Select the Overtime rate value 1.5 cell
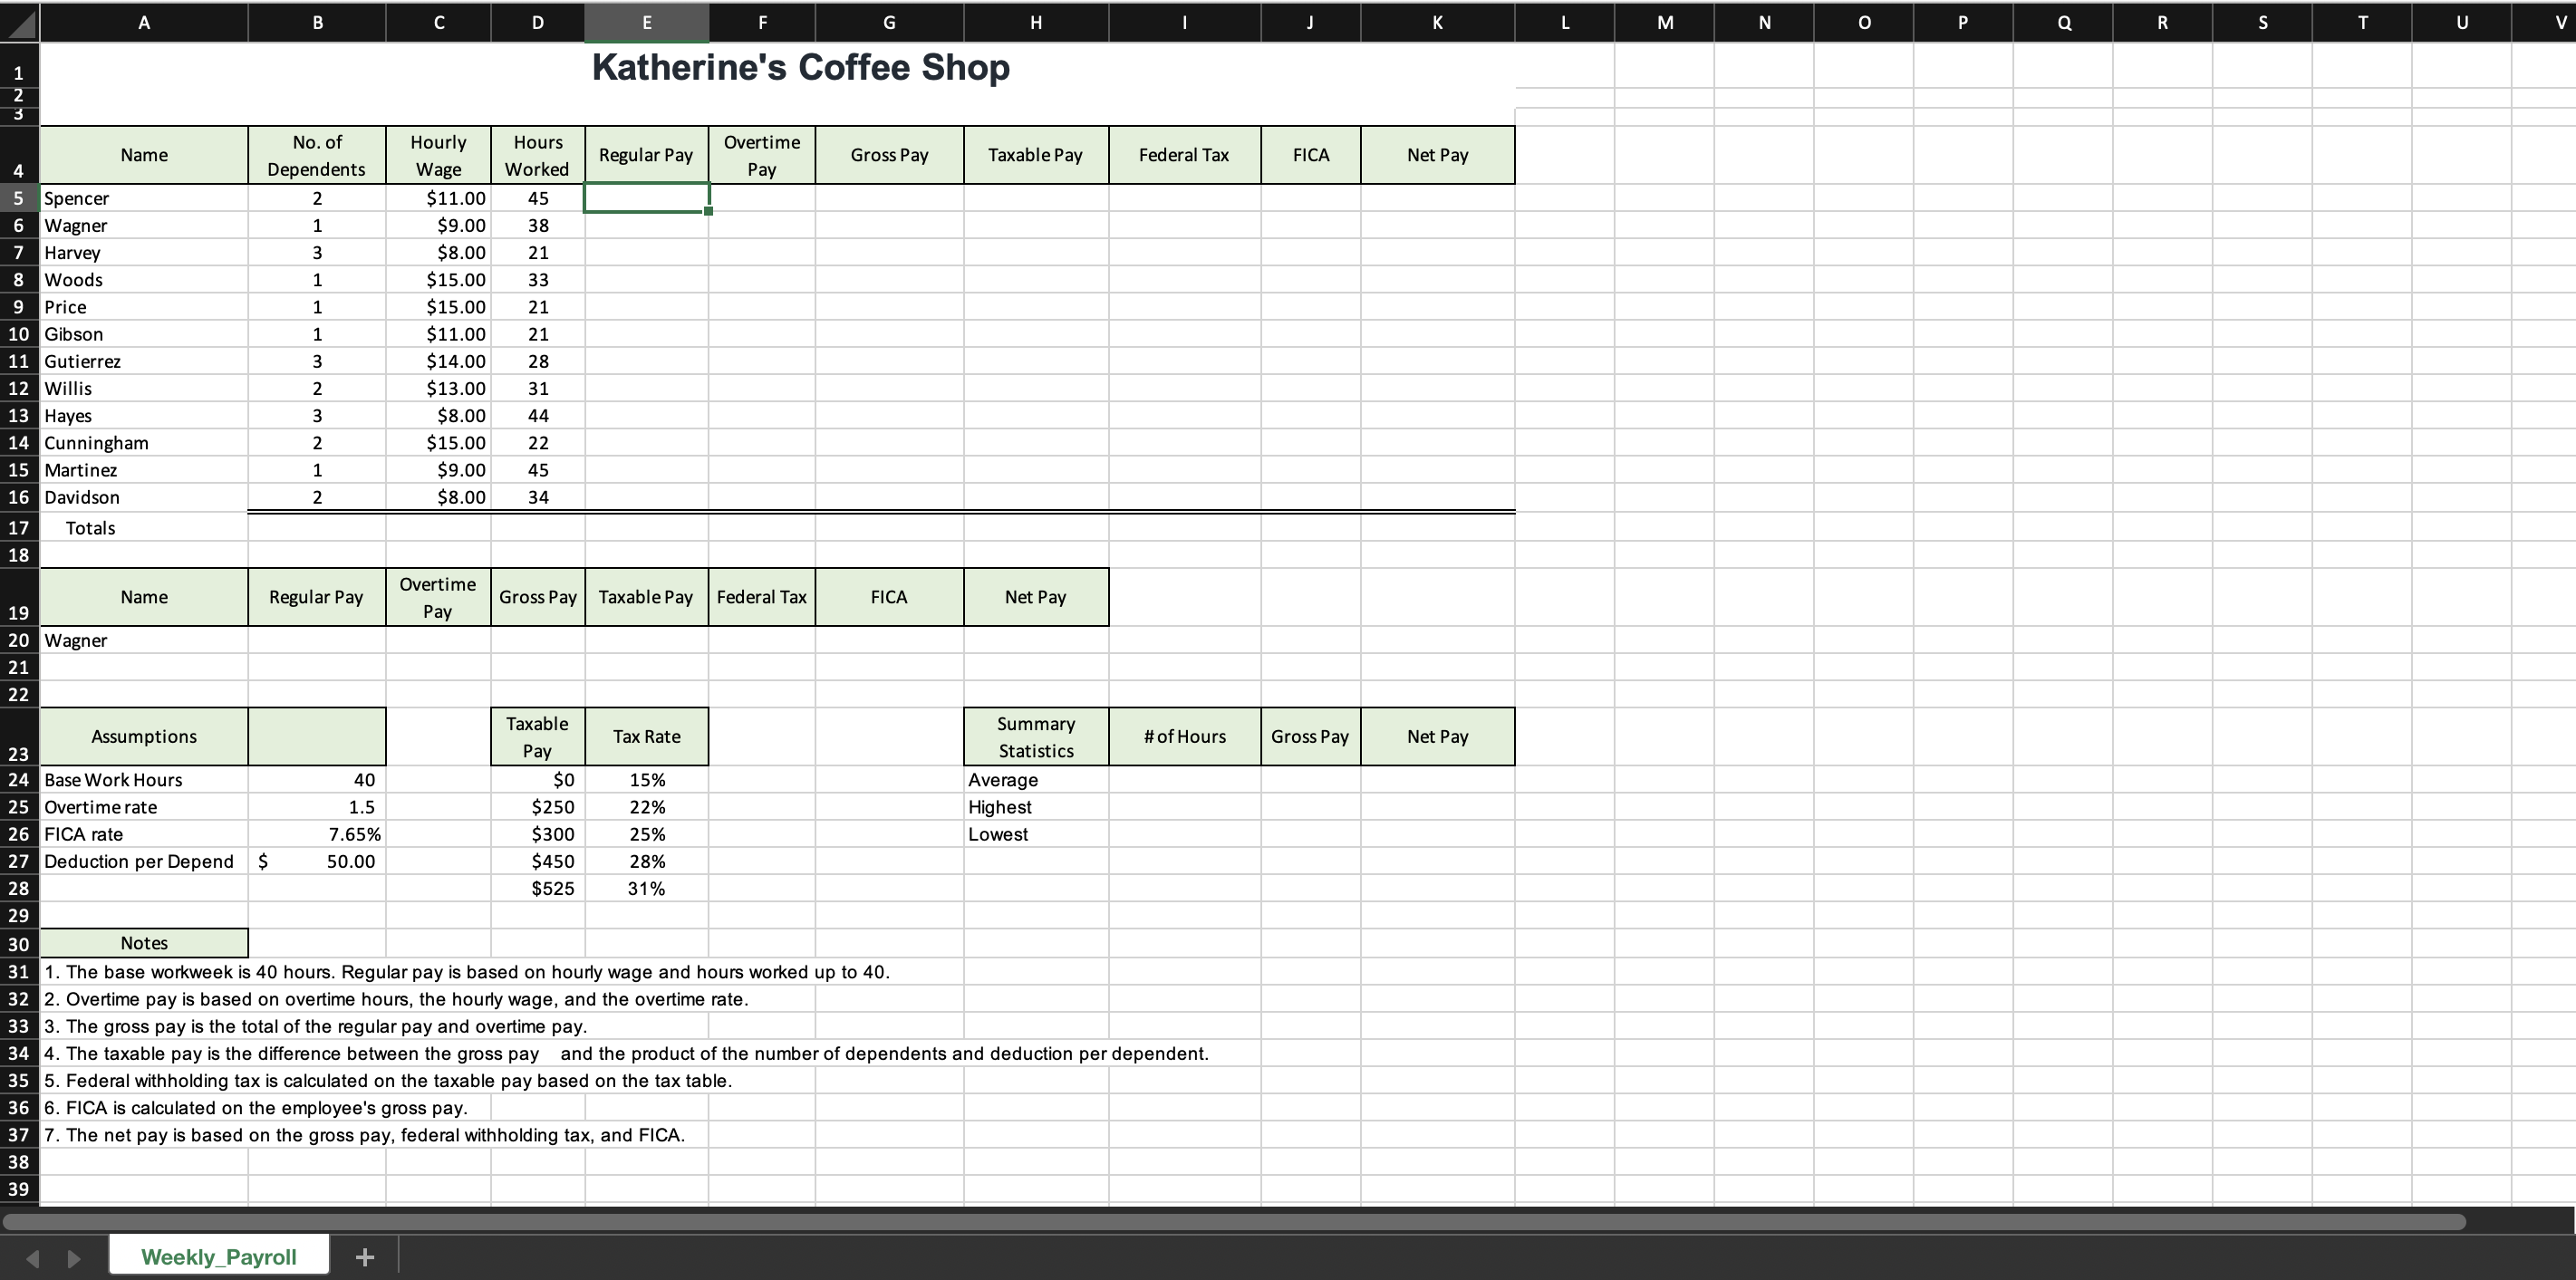The image size is (2576, 1280). pos(316,807)
